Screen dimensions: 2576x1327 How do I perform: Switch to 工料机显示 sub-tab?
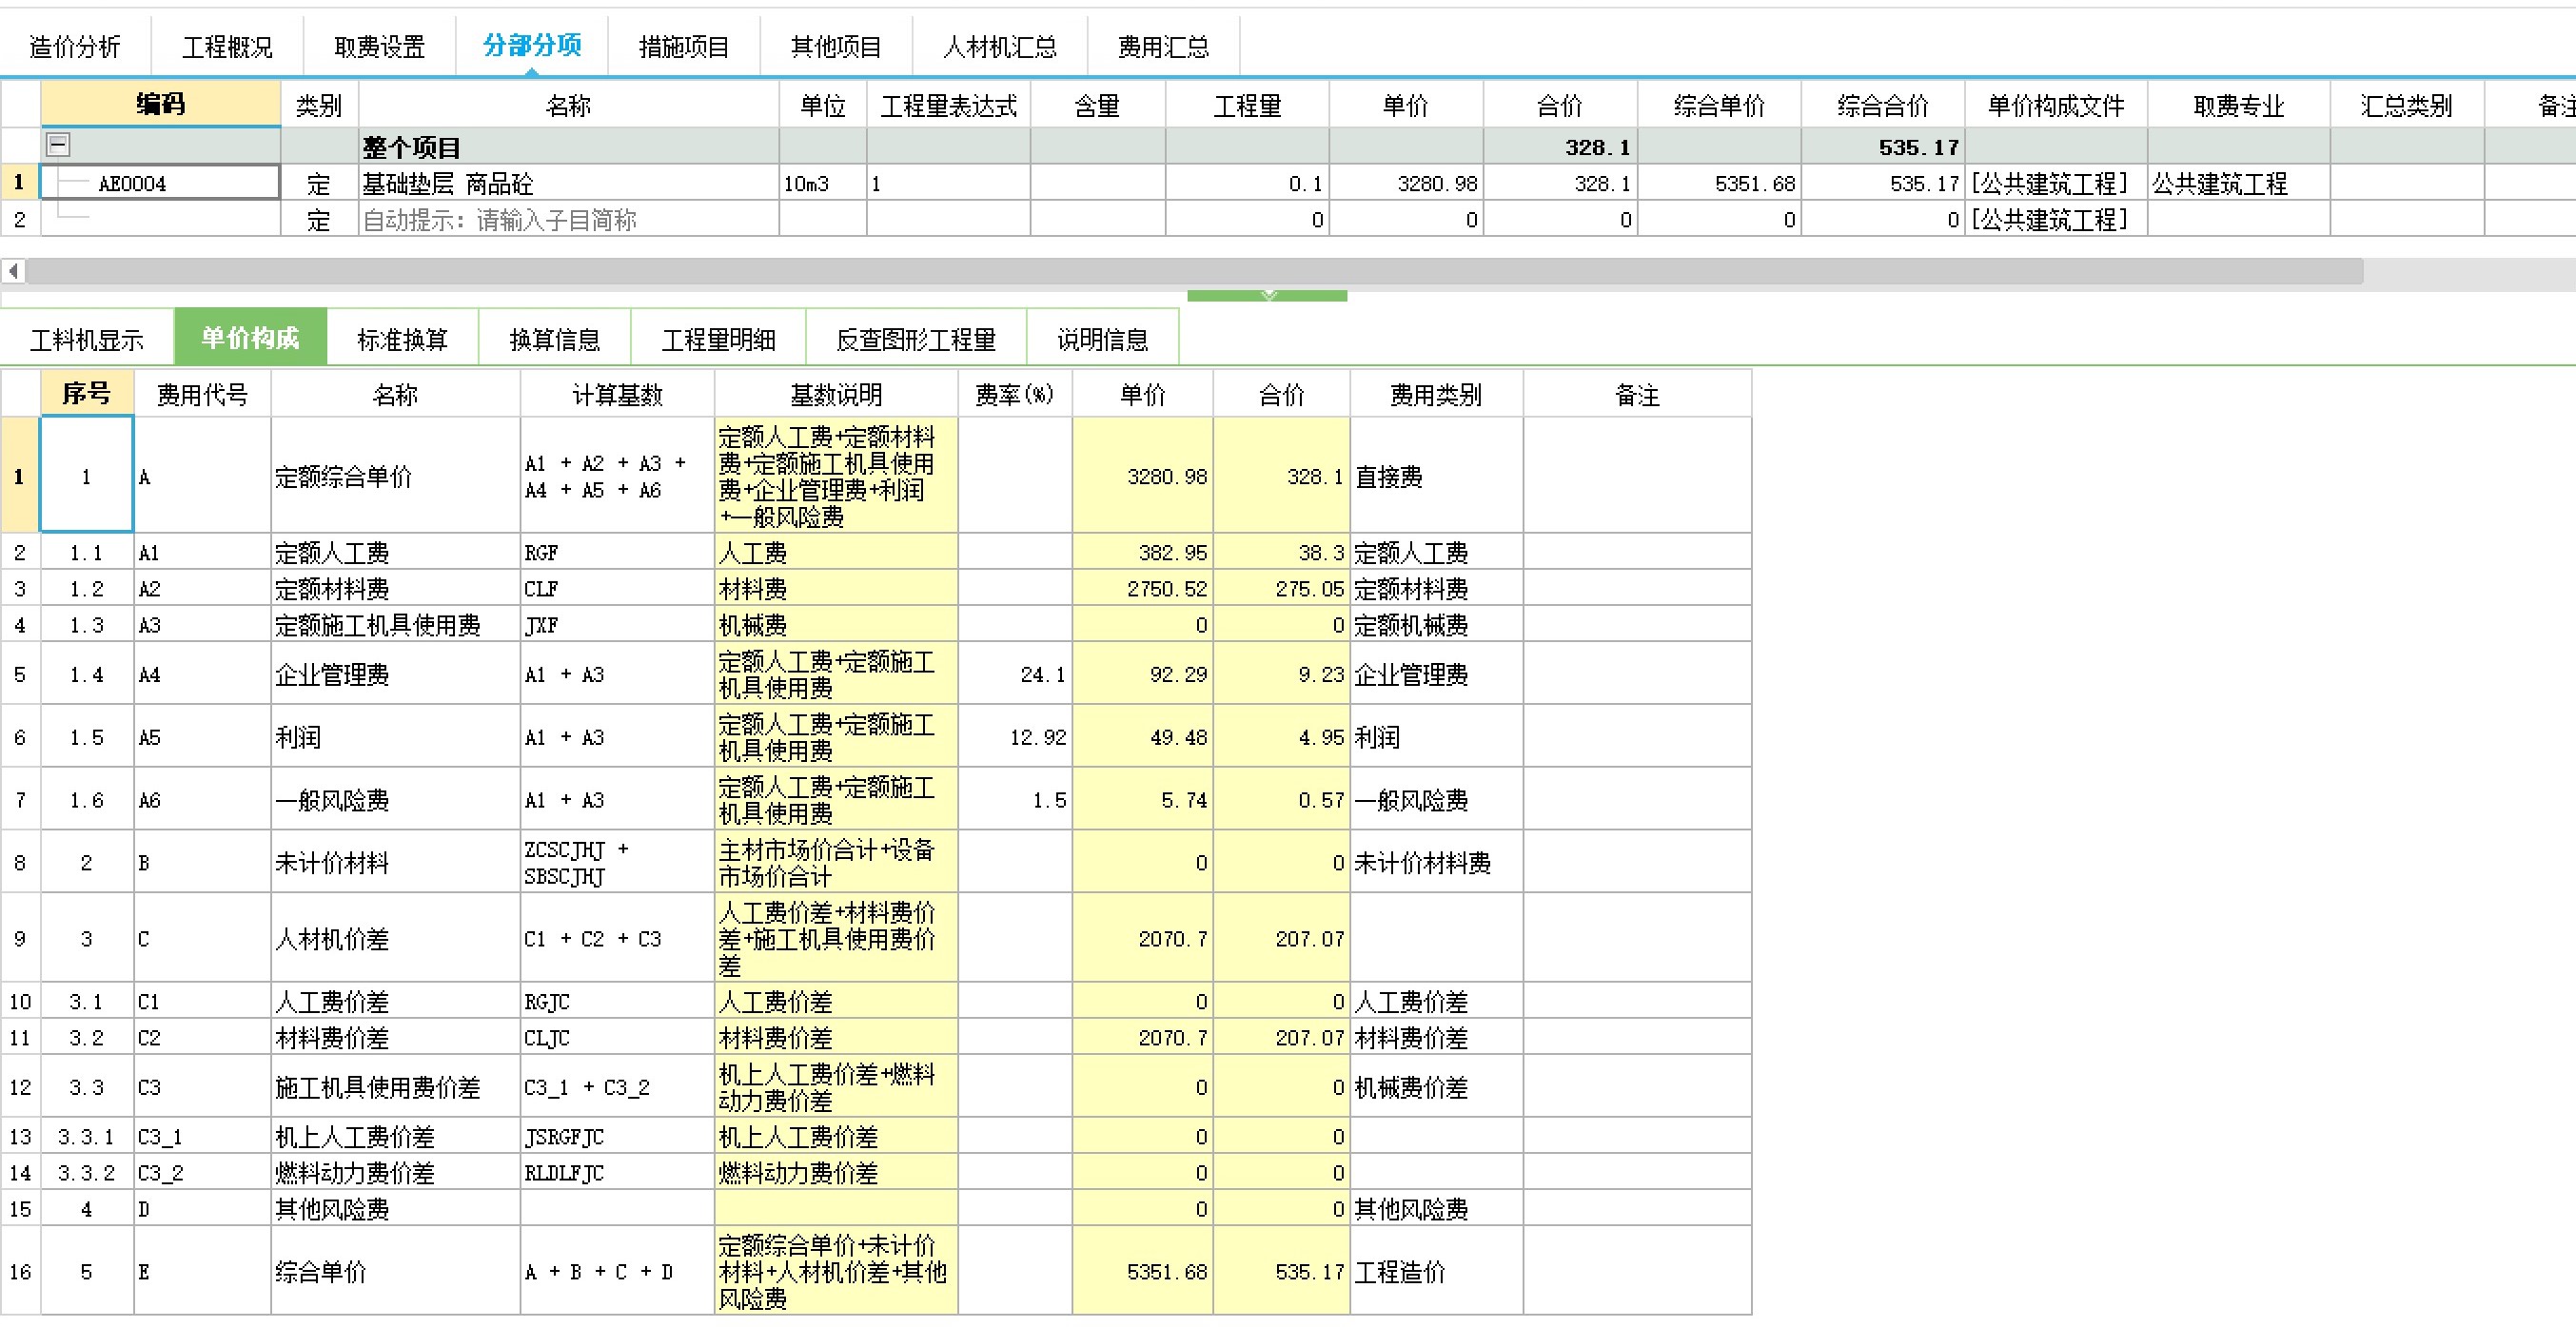click(x=87, y=339)
